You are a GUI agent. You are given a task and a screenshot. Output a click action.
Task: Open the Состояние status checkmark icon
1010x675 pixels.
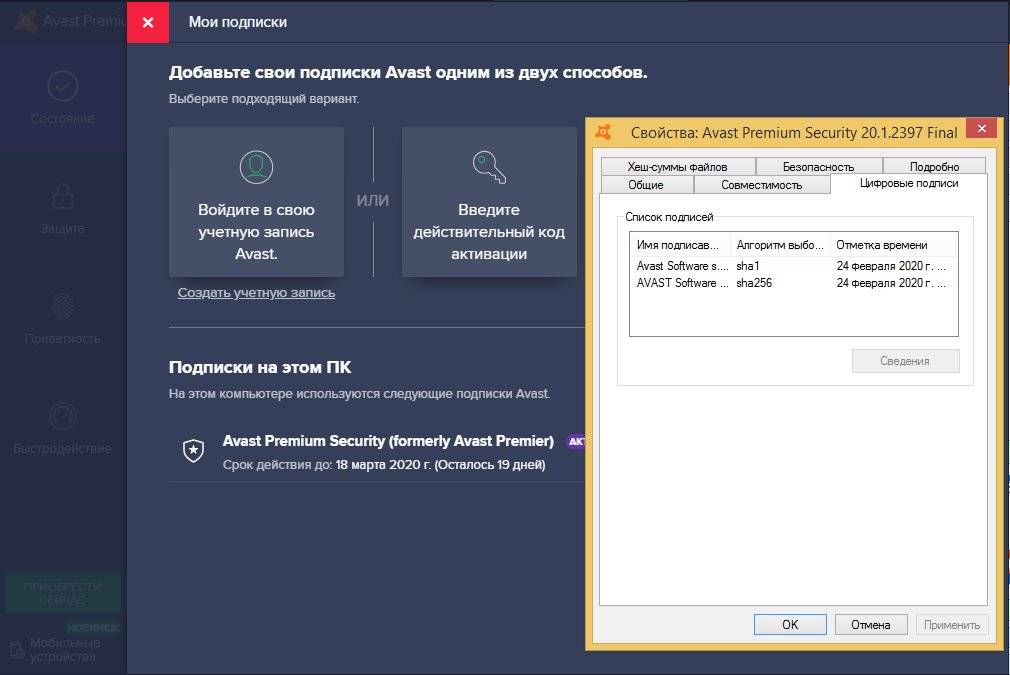tap(63, 86)
